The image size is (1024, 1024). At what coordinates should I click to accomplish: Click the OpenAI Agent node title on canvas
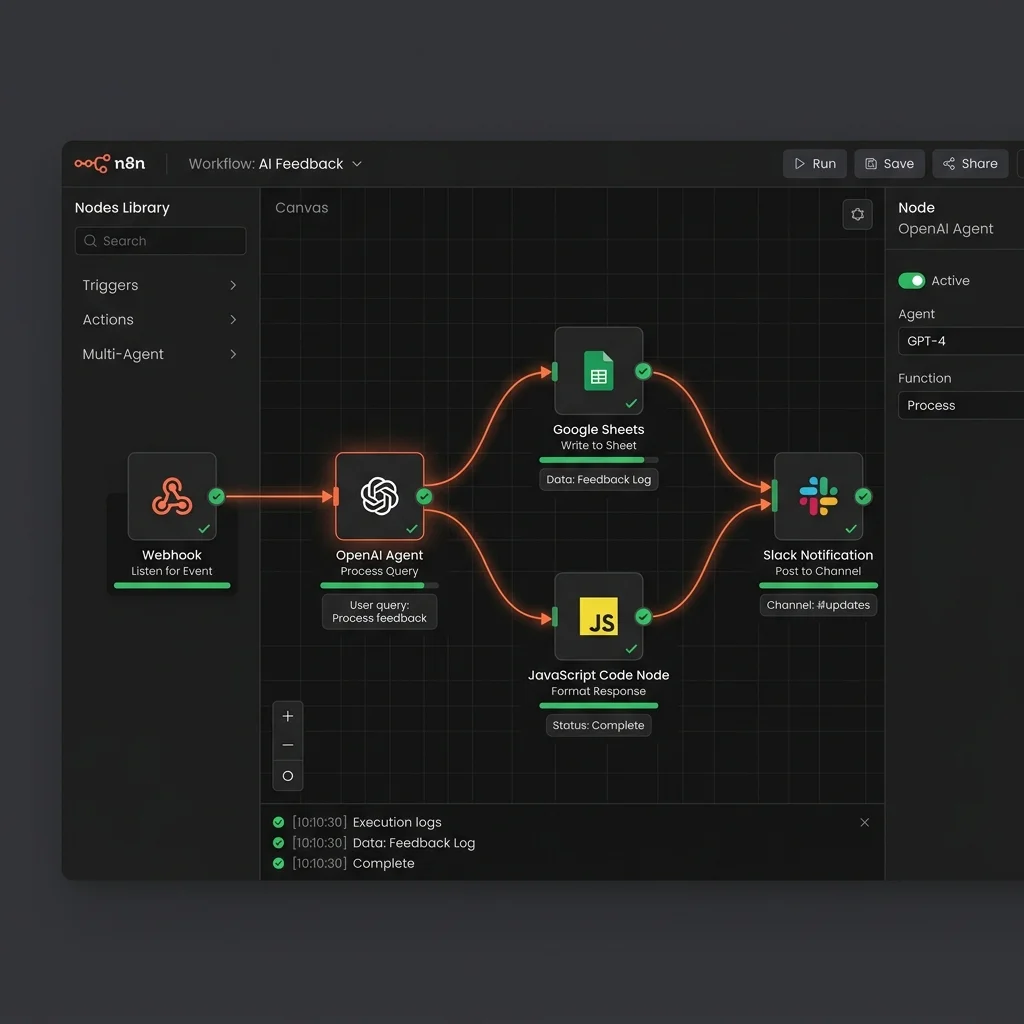tap(379, 555)
